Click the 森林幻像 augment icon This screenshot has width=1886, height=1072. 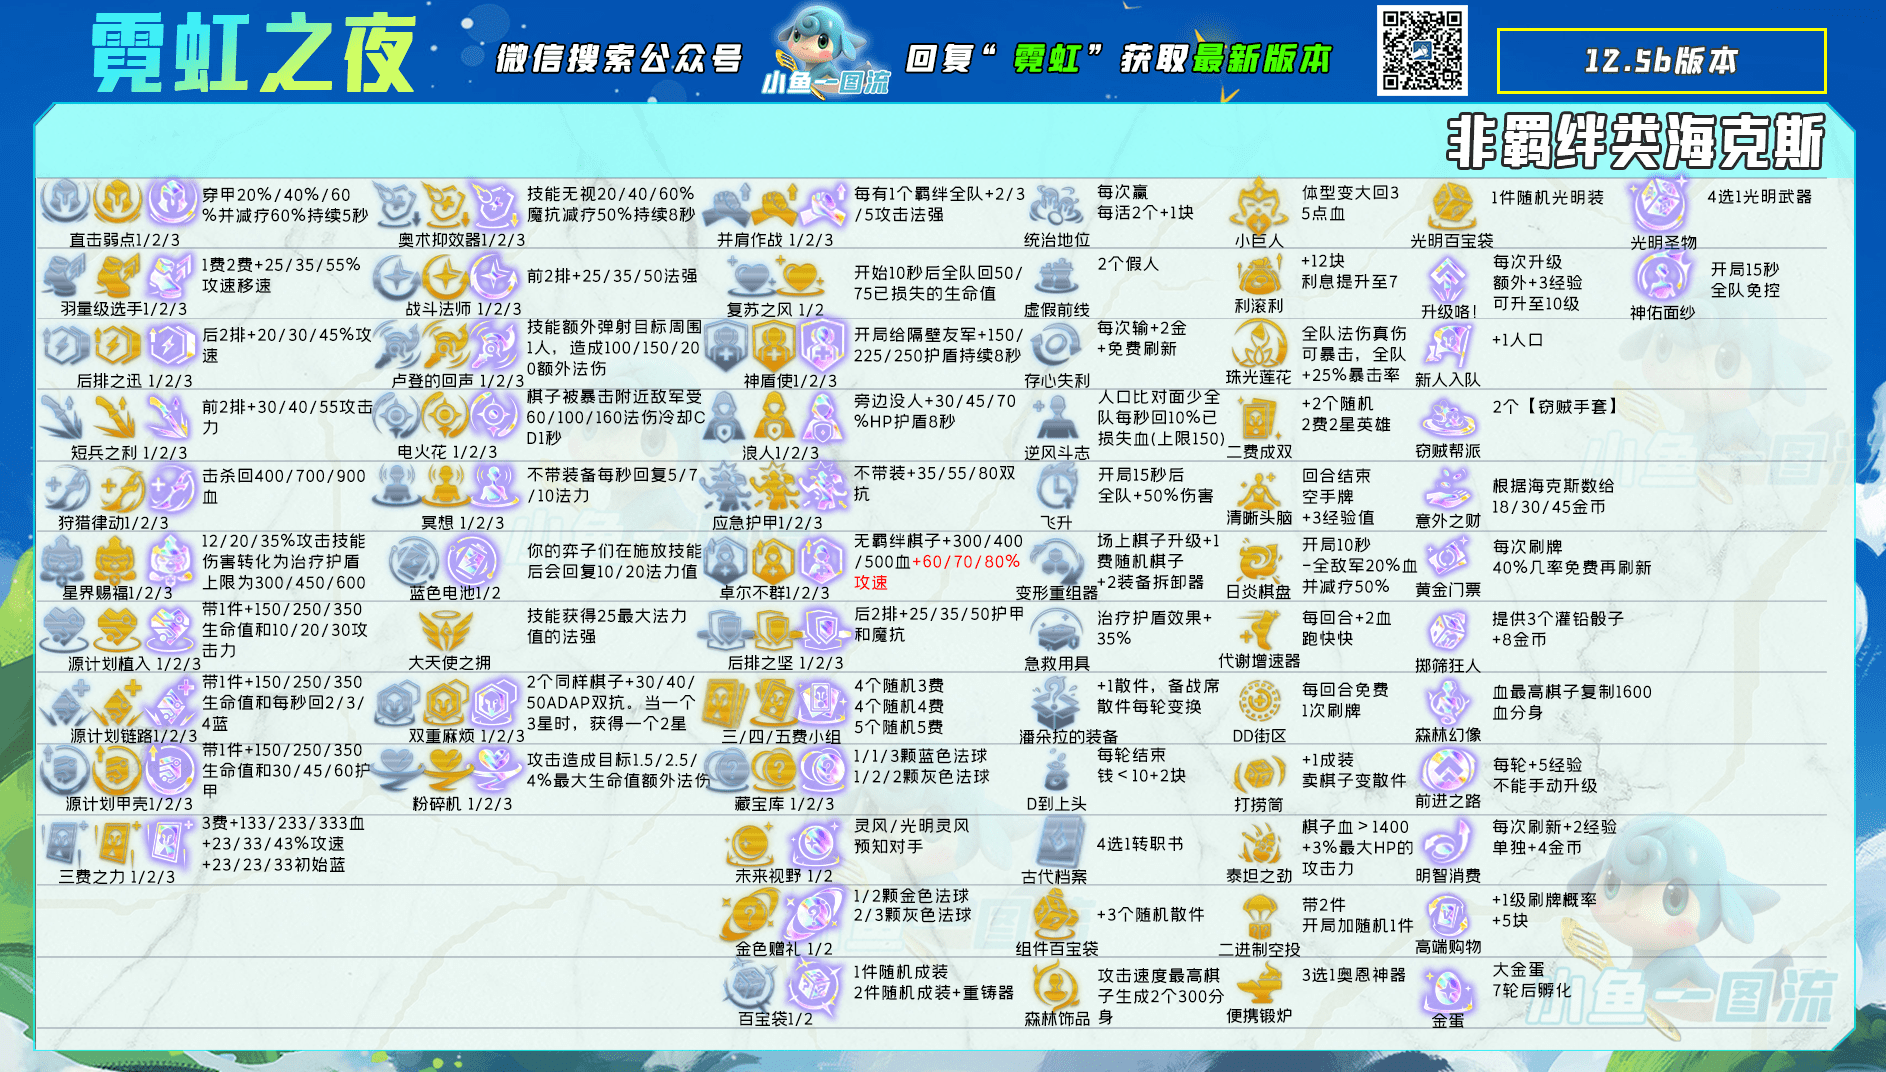click(x=1447, y=702)
